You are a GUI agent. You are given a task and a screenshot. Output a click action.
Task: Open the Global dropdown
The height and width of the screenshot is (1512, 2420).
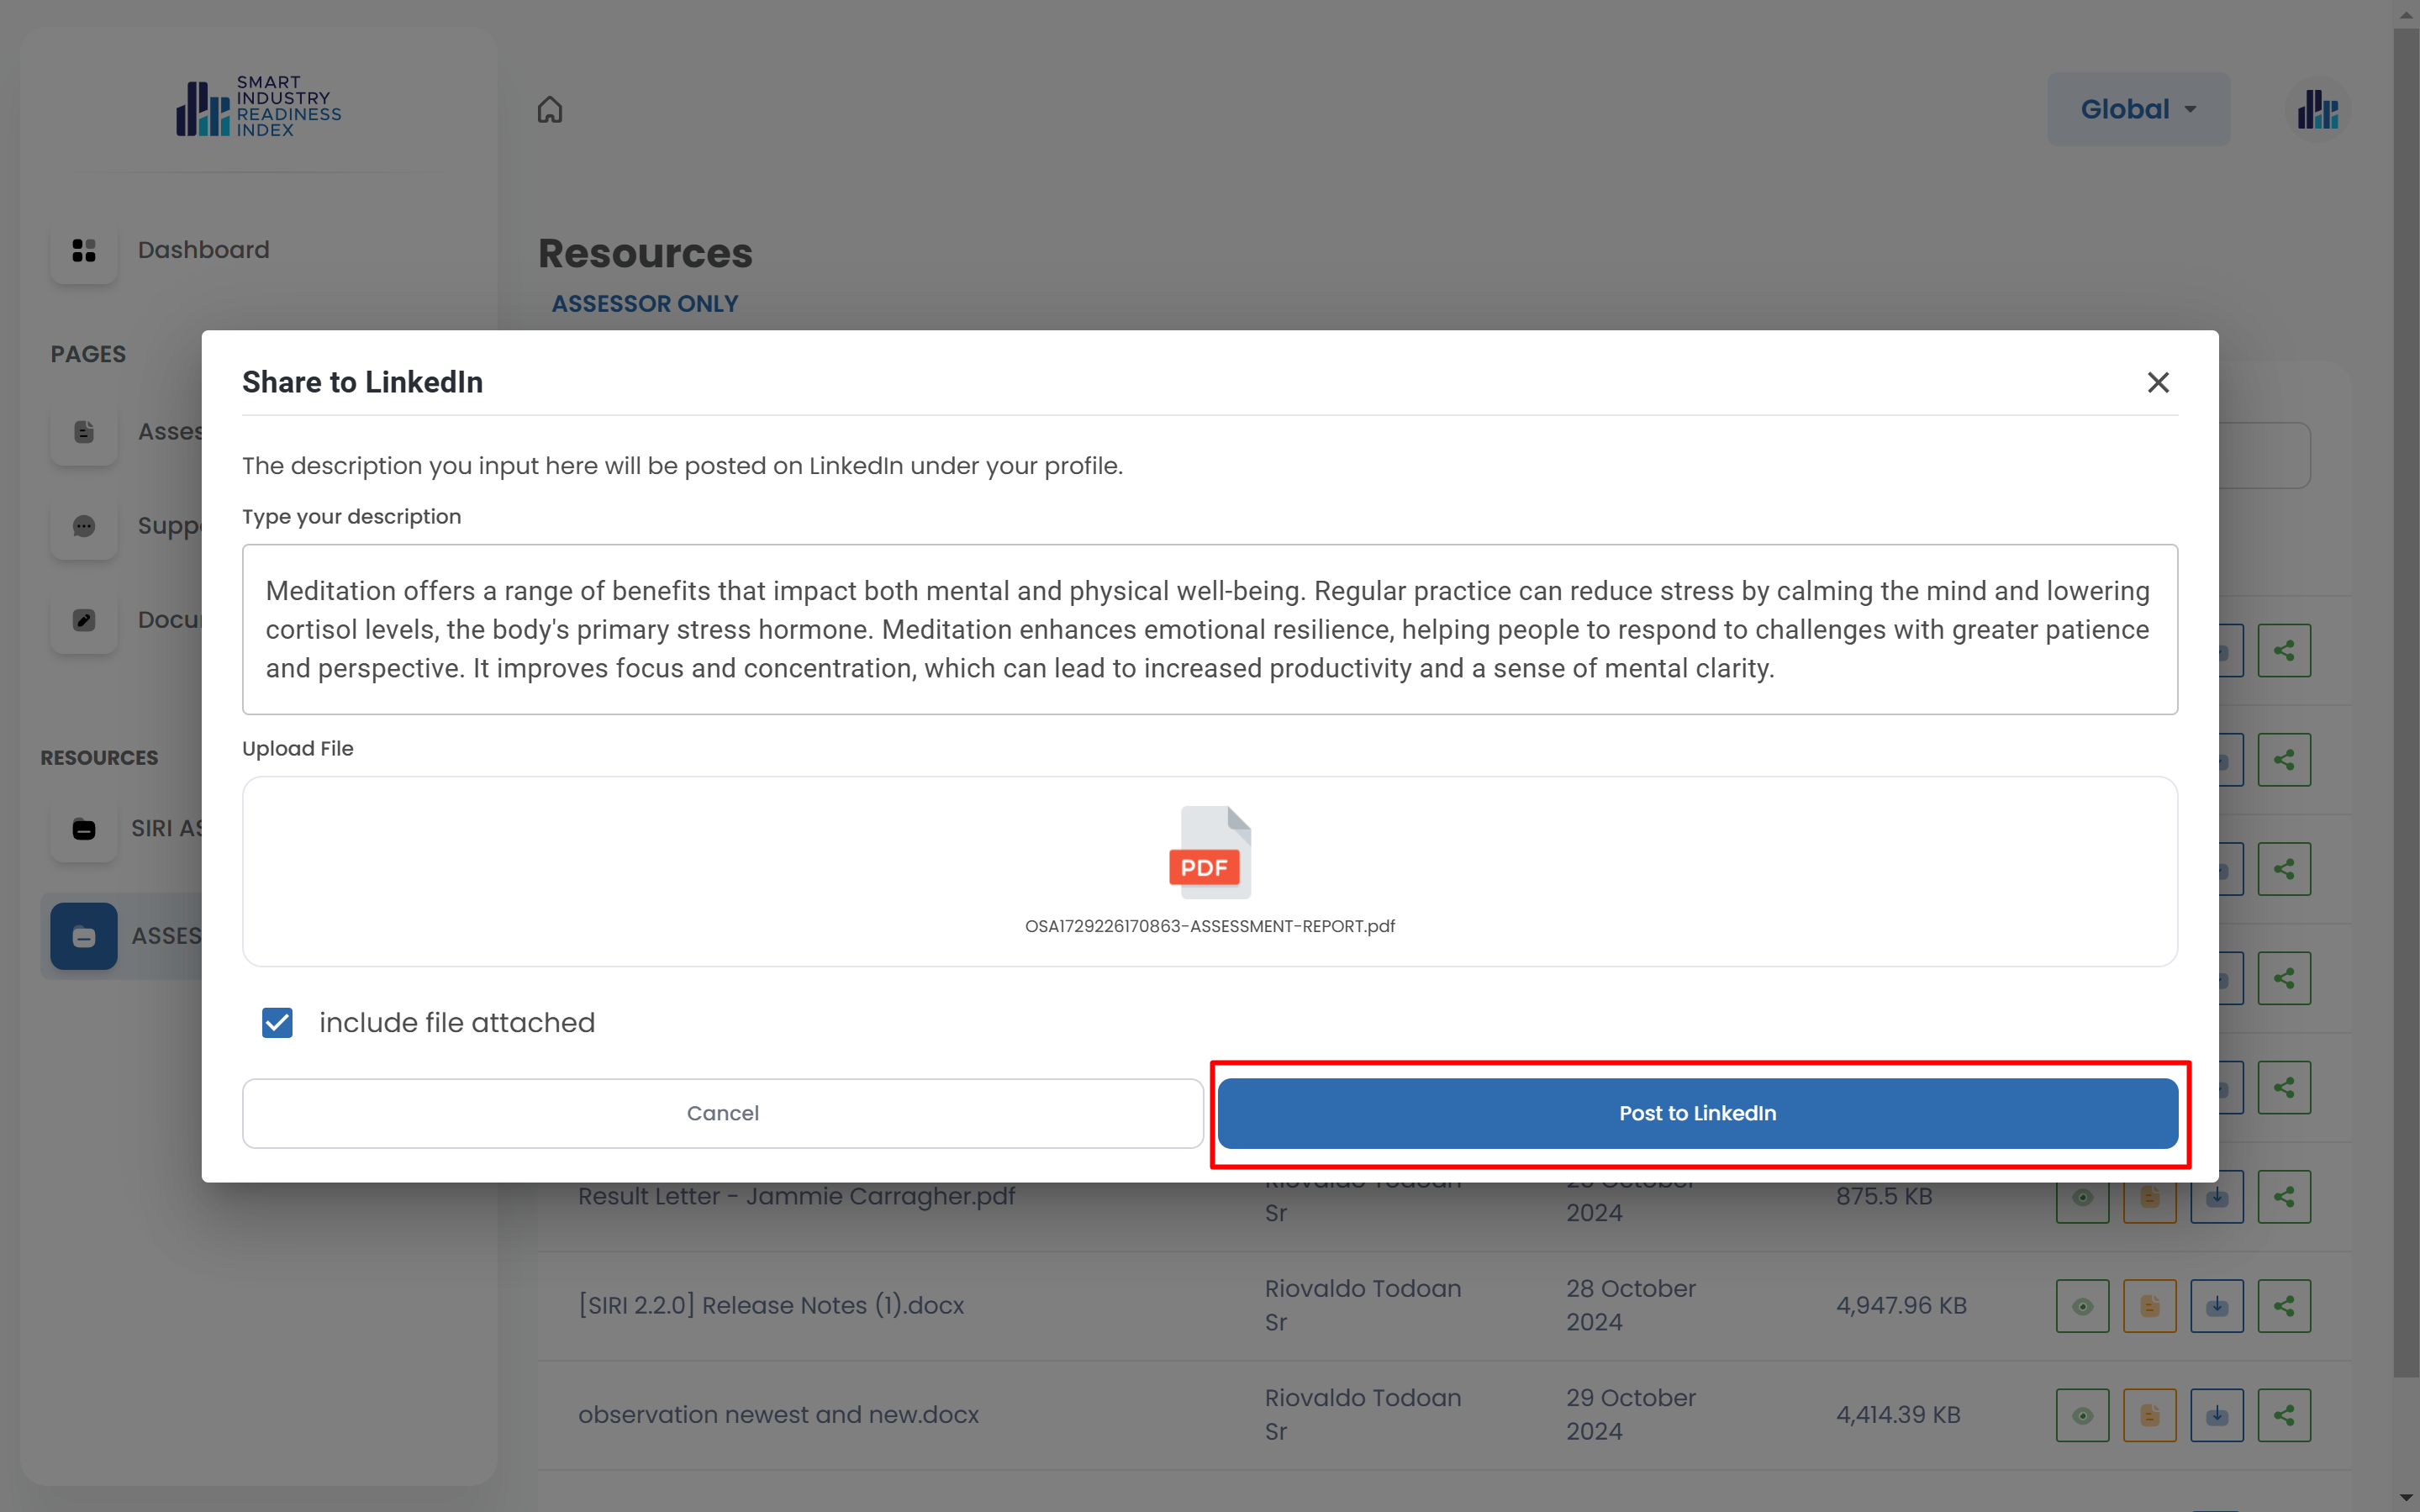pyautogui.click(x=2138, y=109)
